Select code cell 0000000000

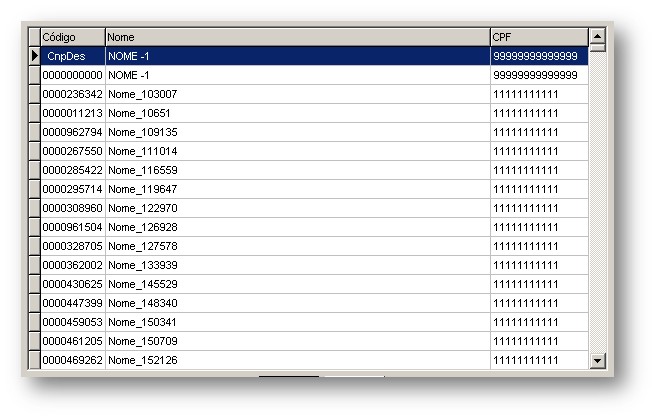click(73, 75)
